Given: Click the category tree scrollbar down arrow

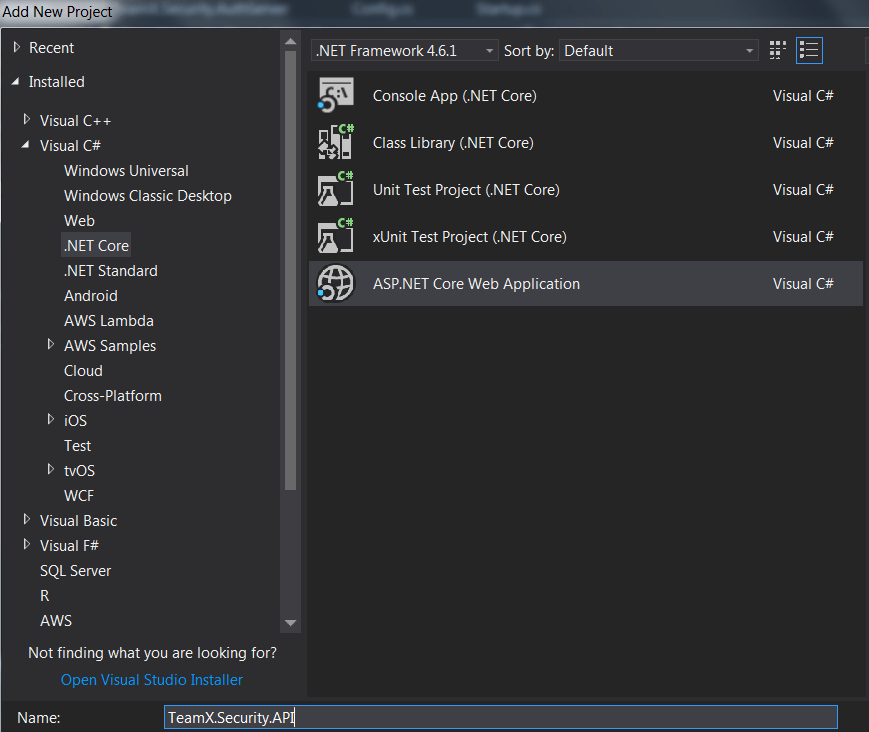Looking at the screenshot, I should [291, 622].
